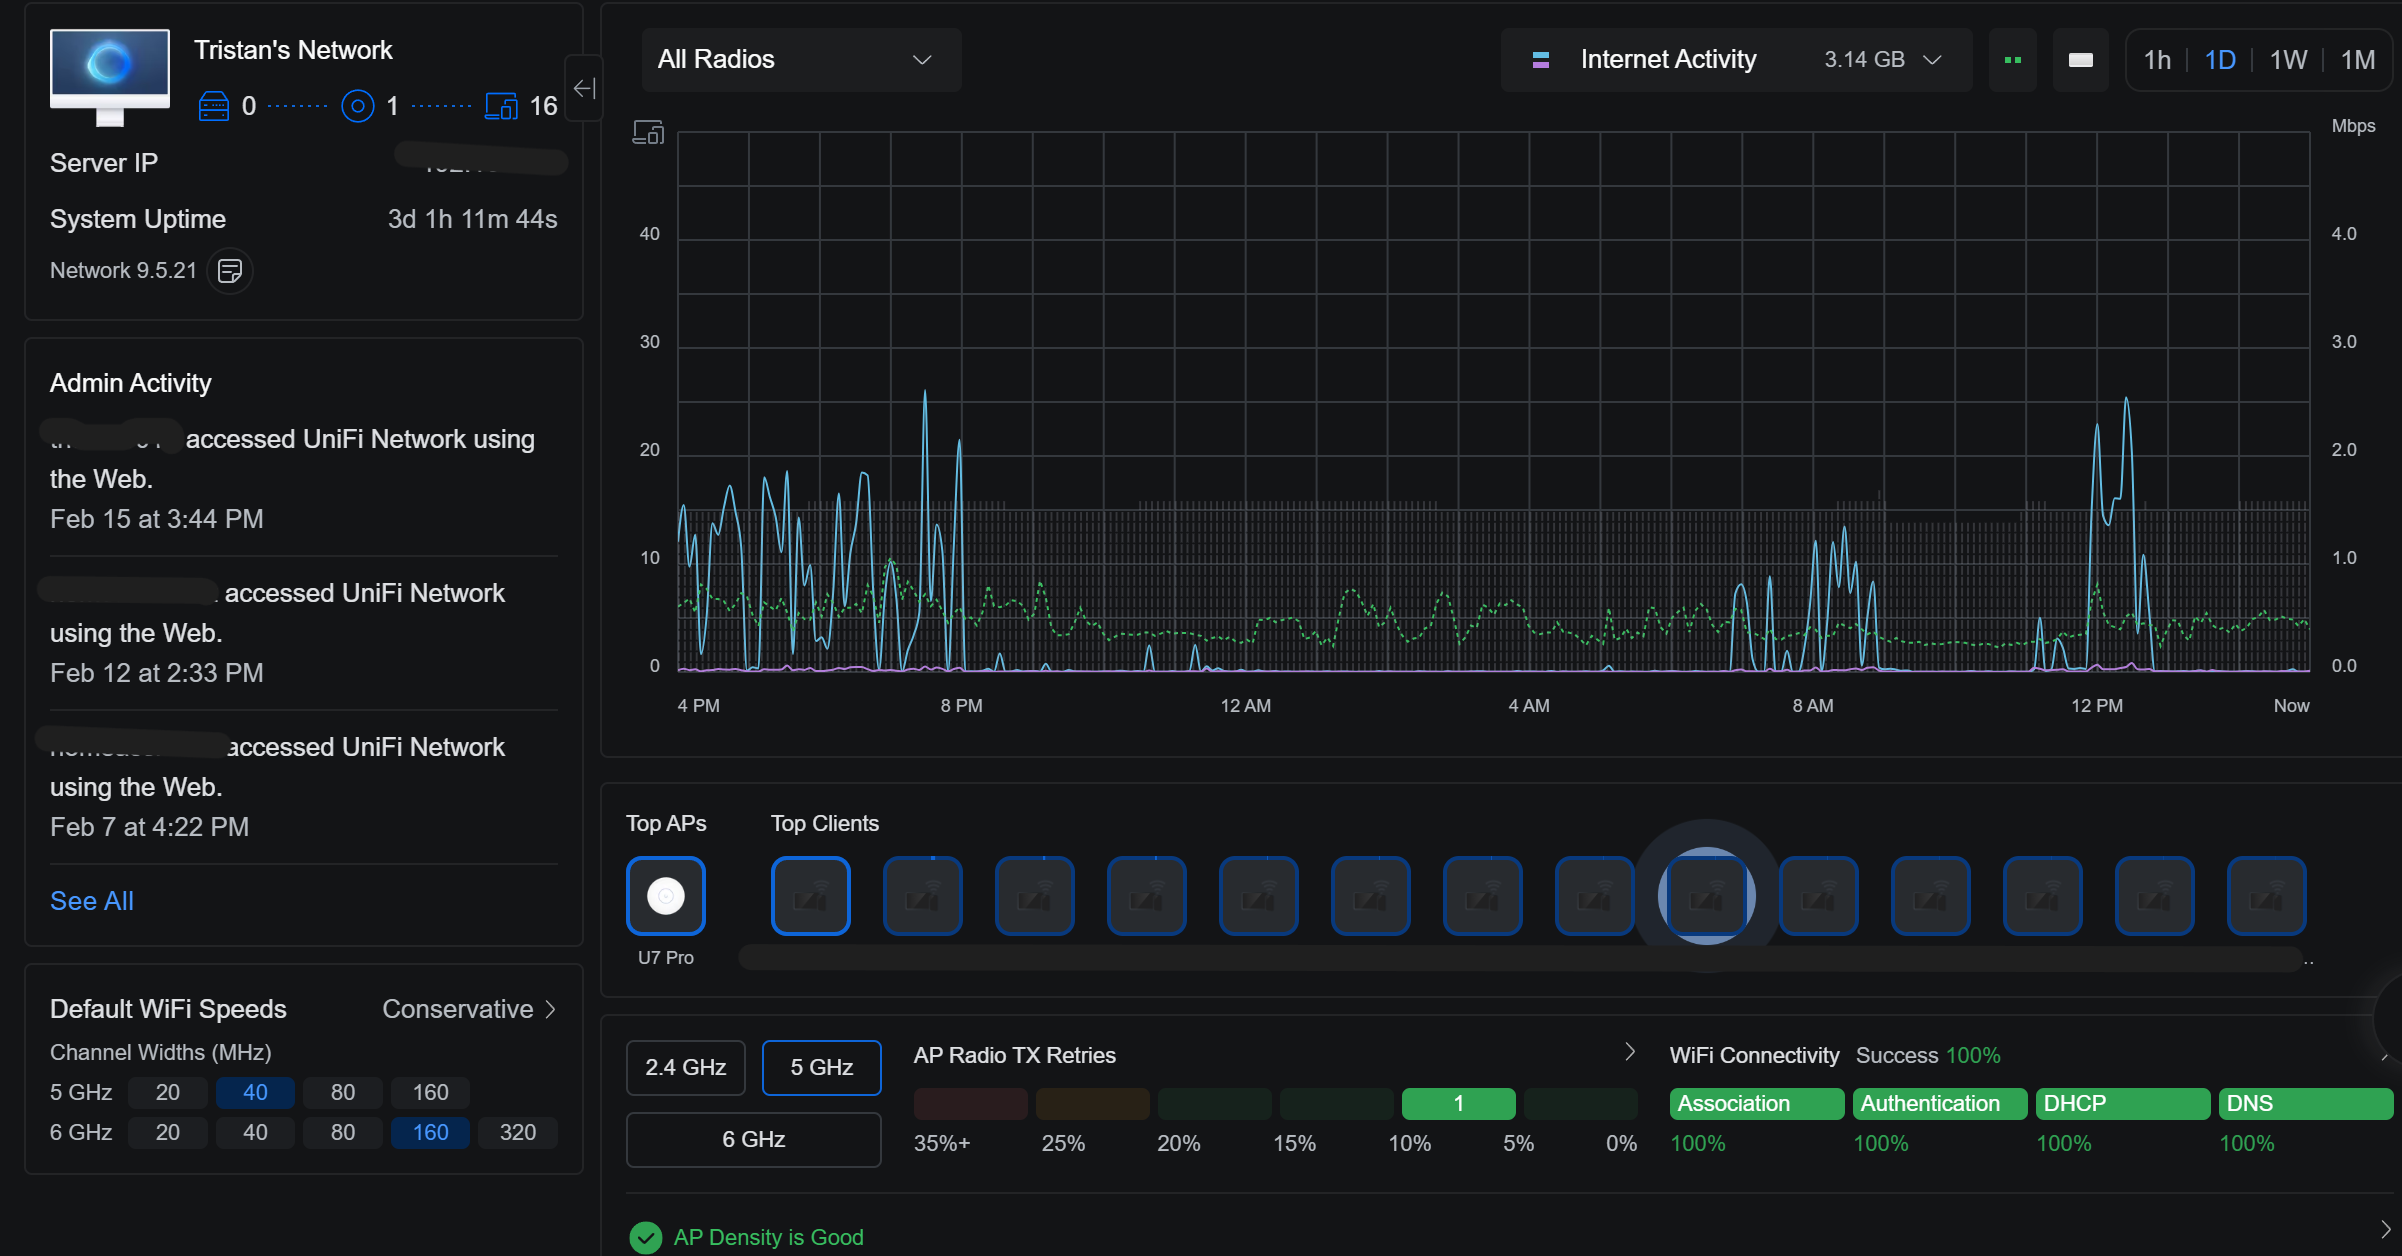
Task: Open the All Radios dropdown
Action: coord(799,59)
